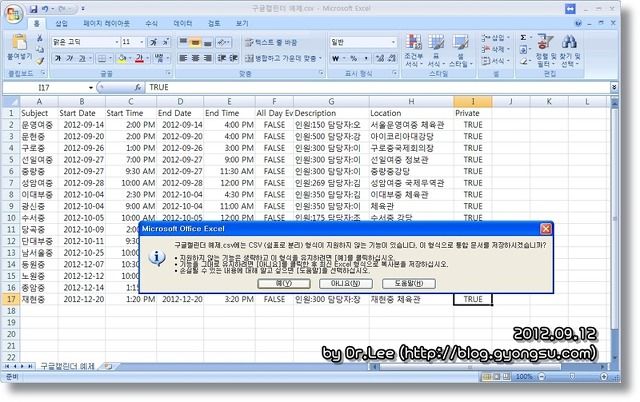This screenshot has width=640, height=402.
Task: Open the Name Box dropdown arrow
Action: 91,87
